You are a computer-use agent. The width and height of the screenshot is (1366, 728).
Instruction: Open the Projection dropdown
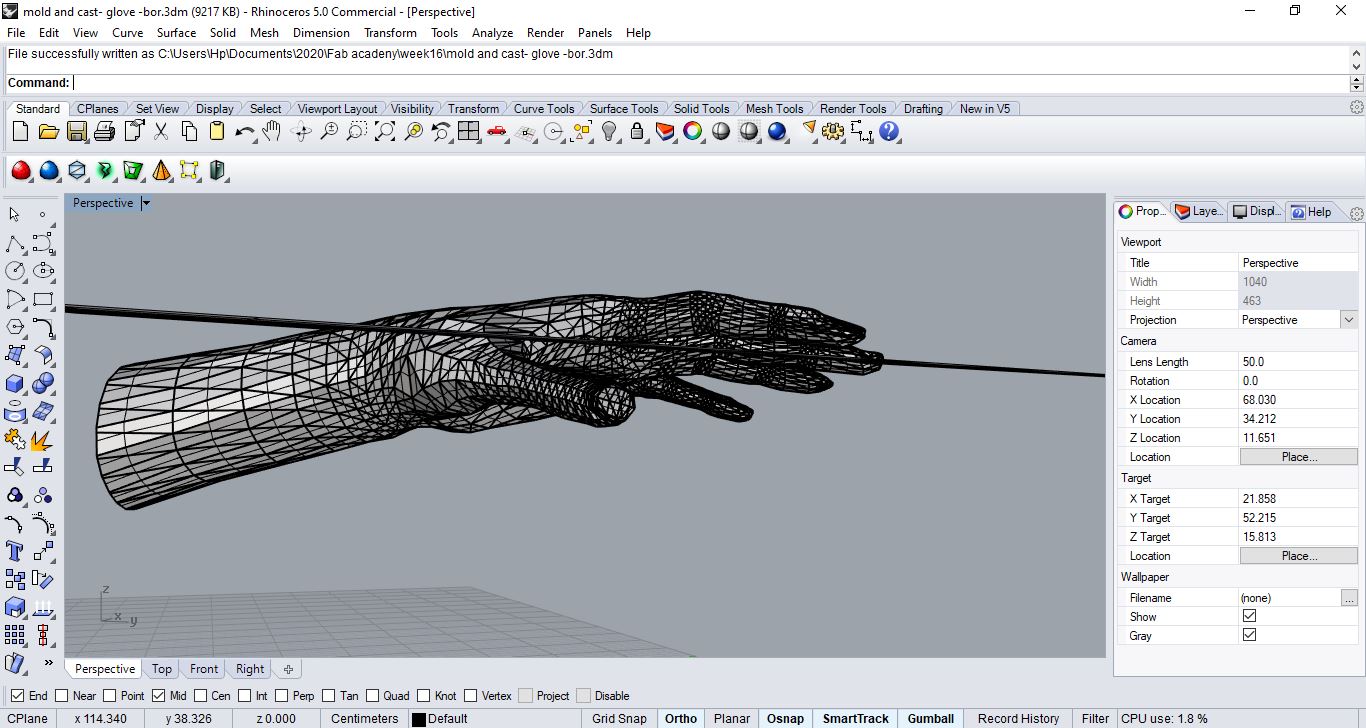click(1349, 320)
